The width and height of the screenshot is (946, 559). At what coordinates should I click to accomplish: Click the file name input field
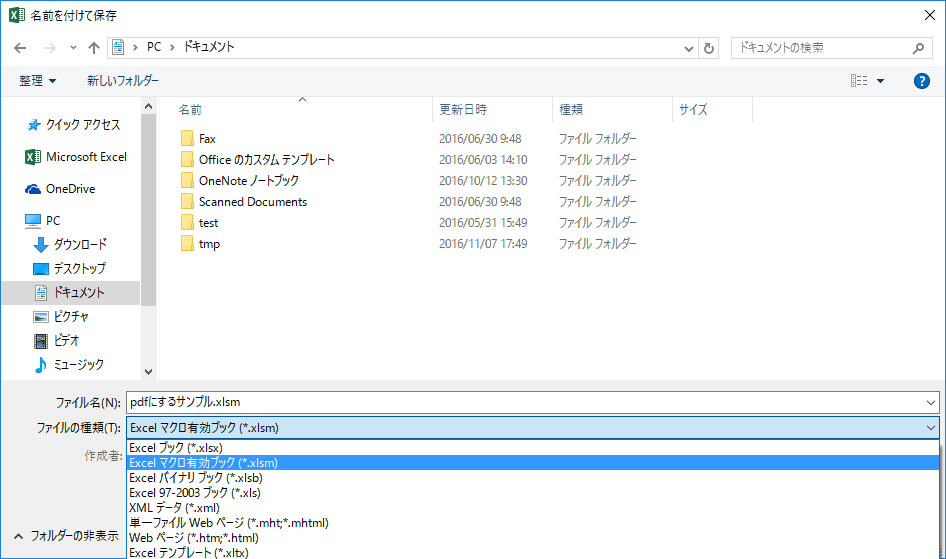[525, 402]
